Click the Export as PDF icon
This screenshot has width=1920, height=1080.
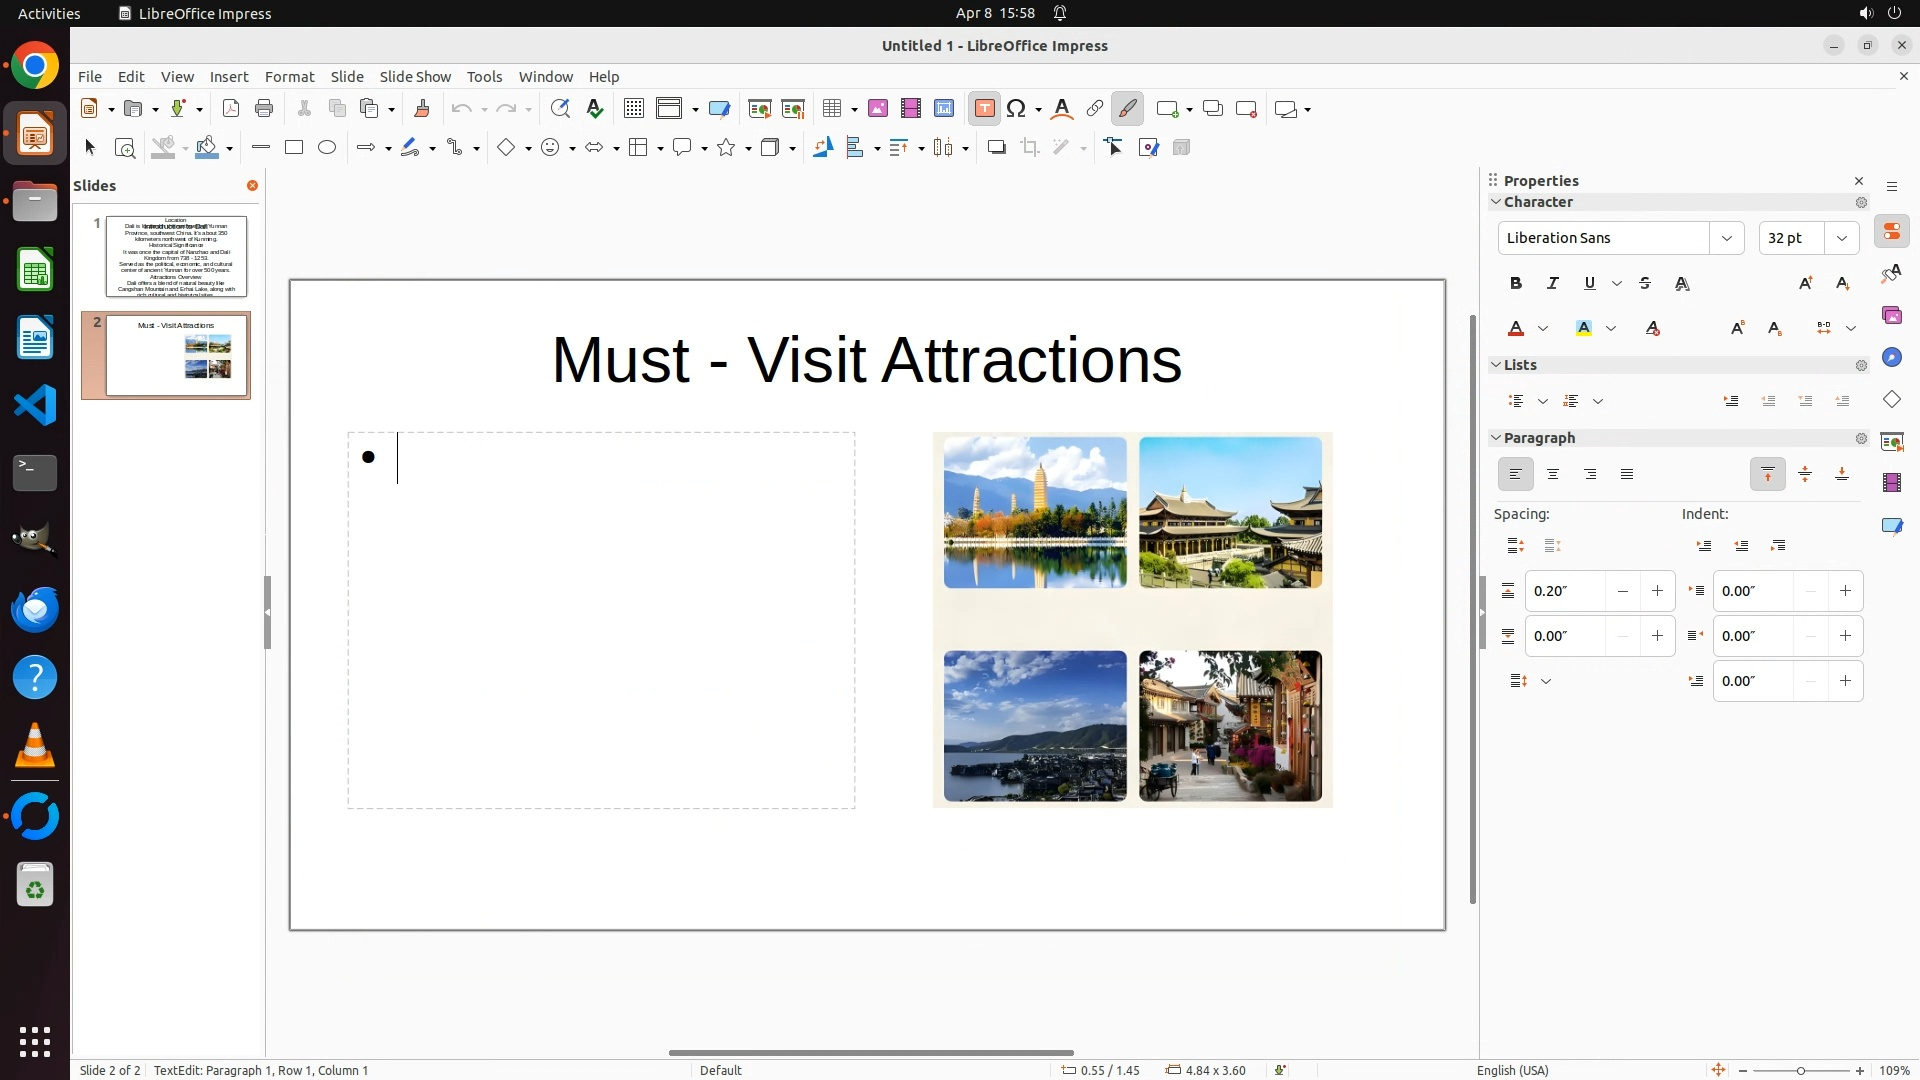point(231,109)
